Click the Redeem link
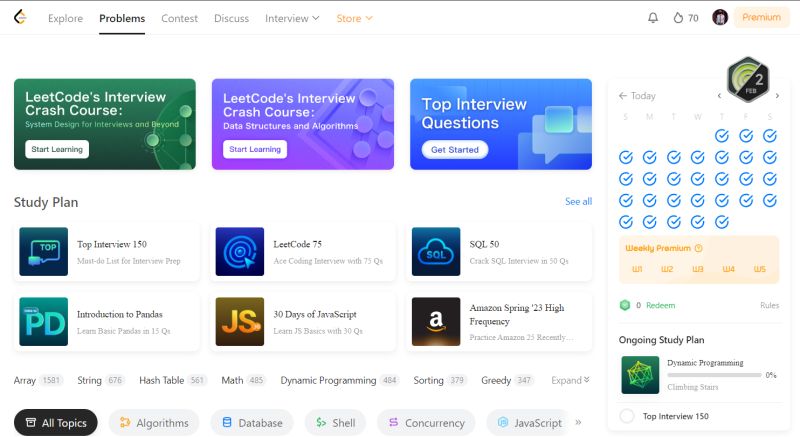Image resolution: width=800 pixels, height=437 pixels. point(660,305)
